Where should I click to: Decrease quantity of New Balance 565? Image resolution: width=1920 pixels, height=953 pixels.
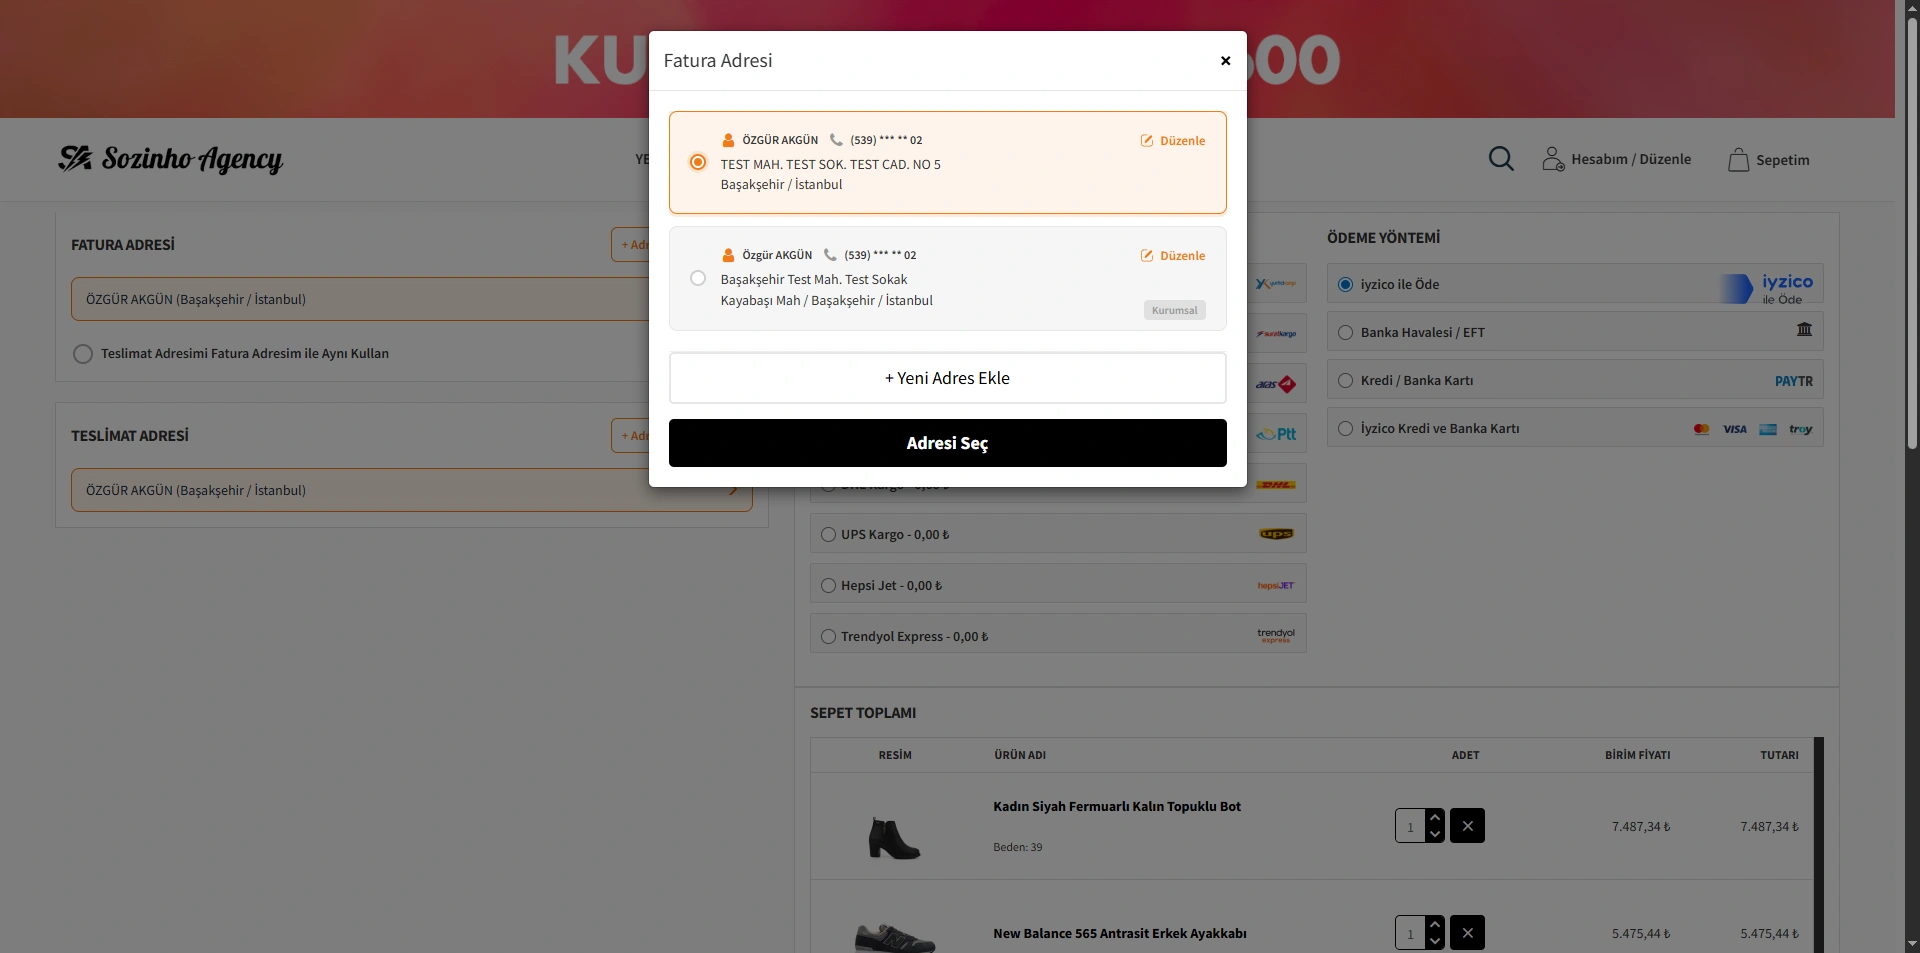[1435, 942]
